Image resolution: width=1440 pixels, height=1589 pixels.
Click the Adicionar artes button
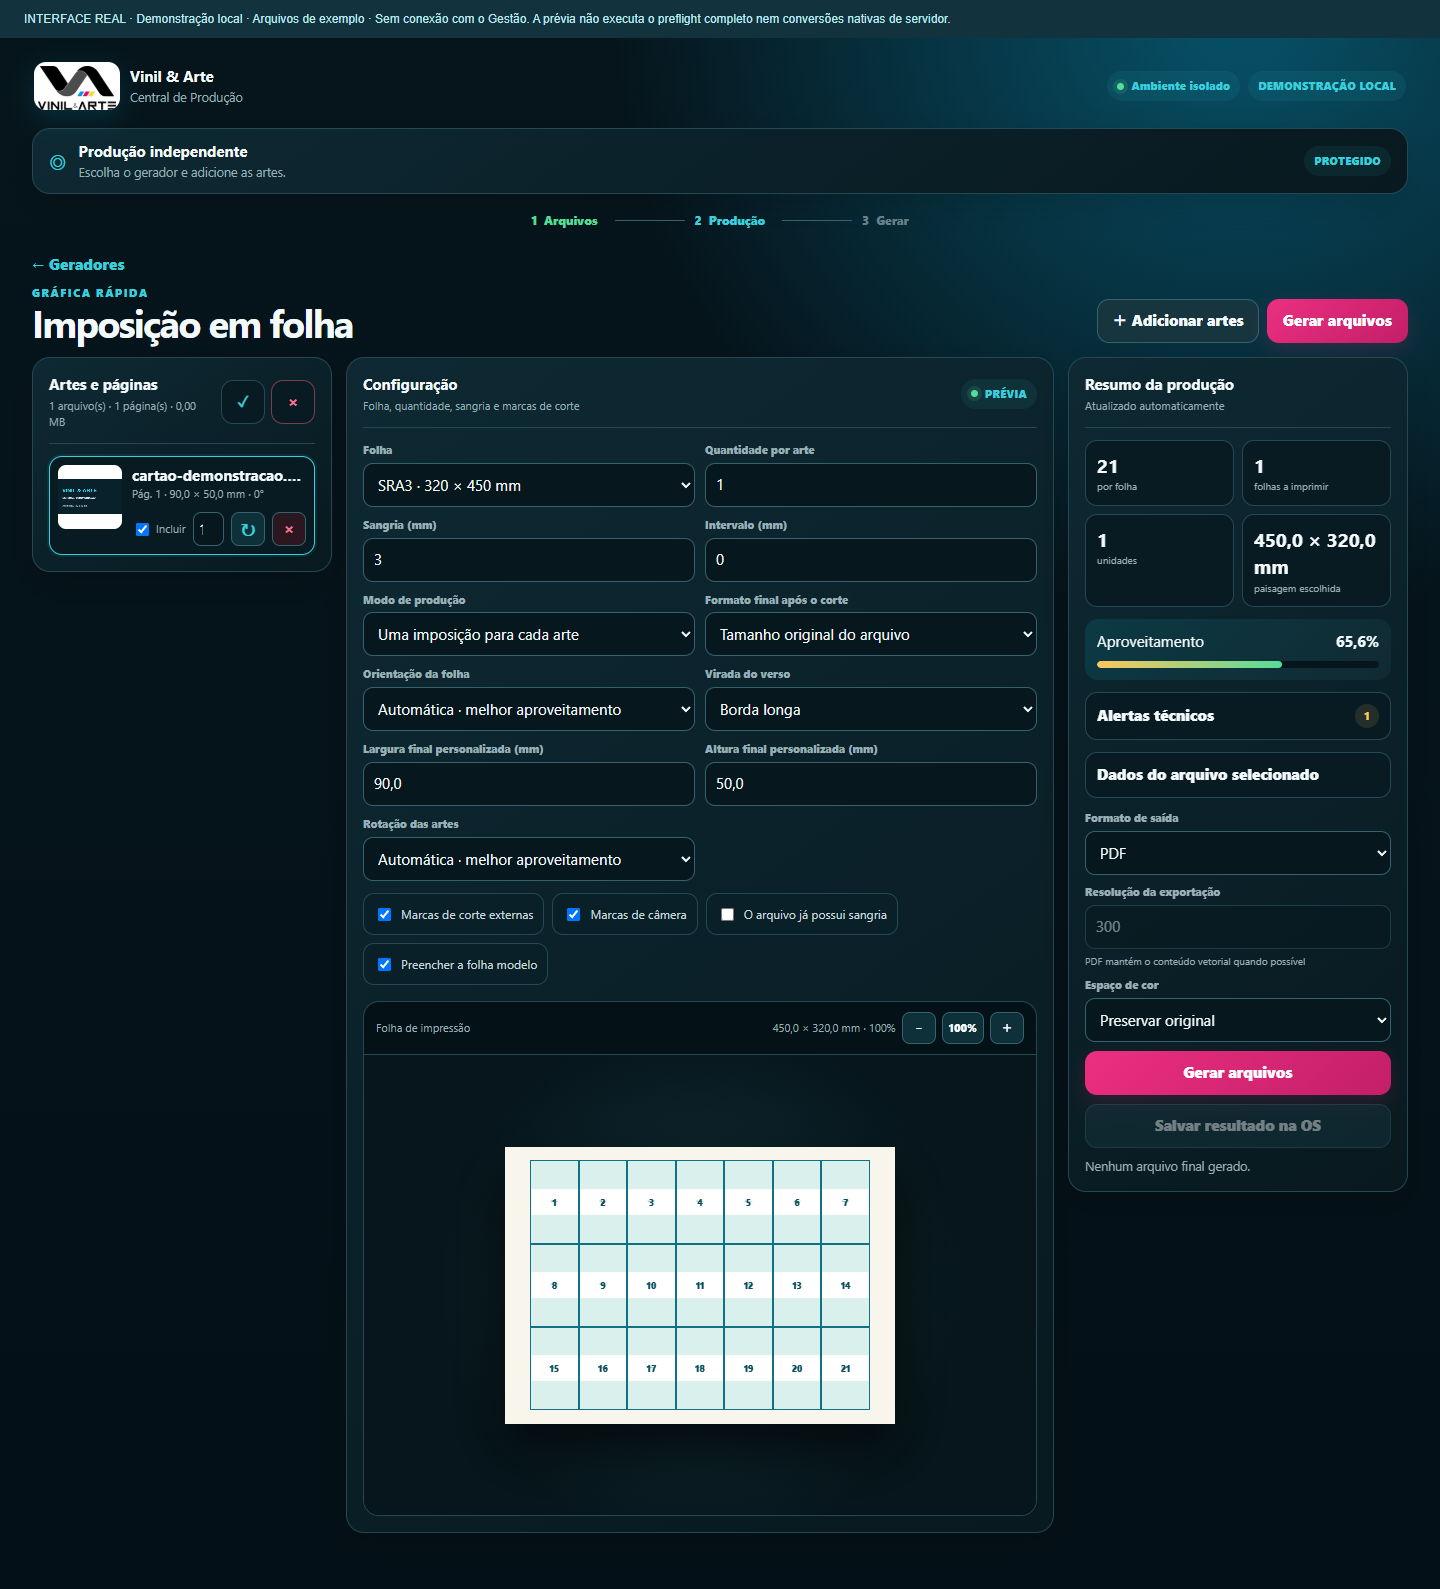1178,321
